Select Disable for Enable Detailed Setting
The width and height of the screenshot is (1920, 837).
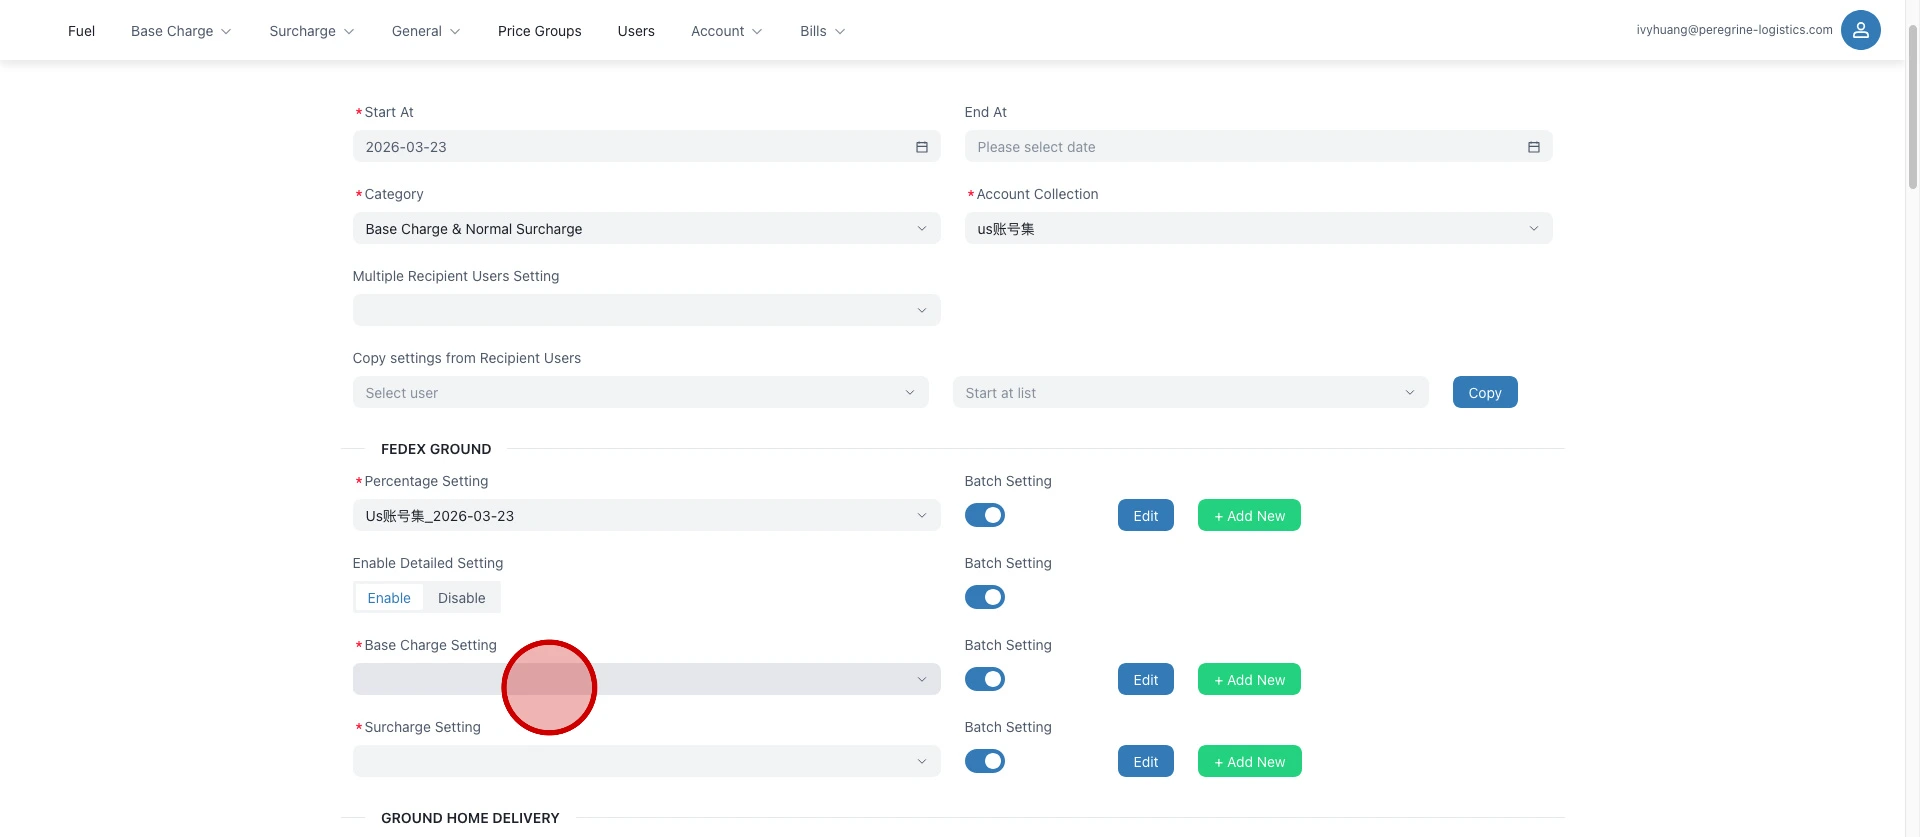point(461,598)
